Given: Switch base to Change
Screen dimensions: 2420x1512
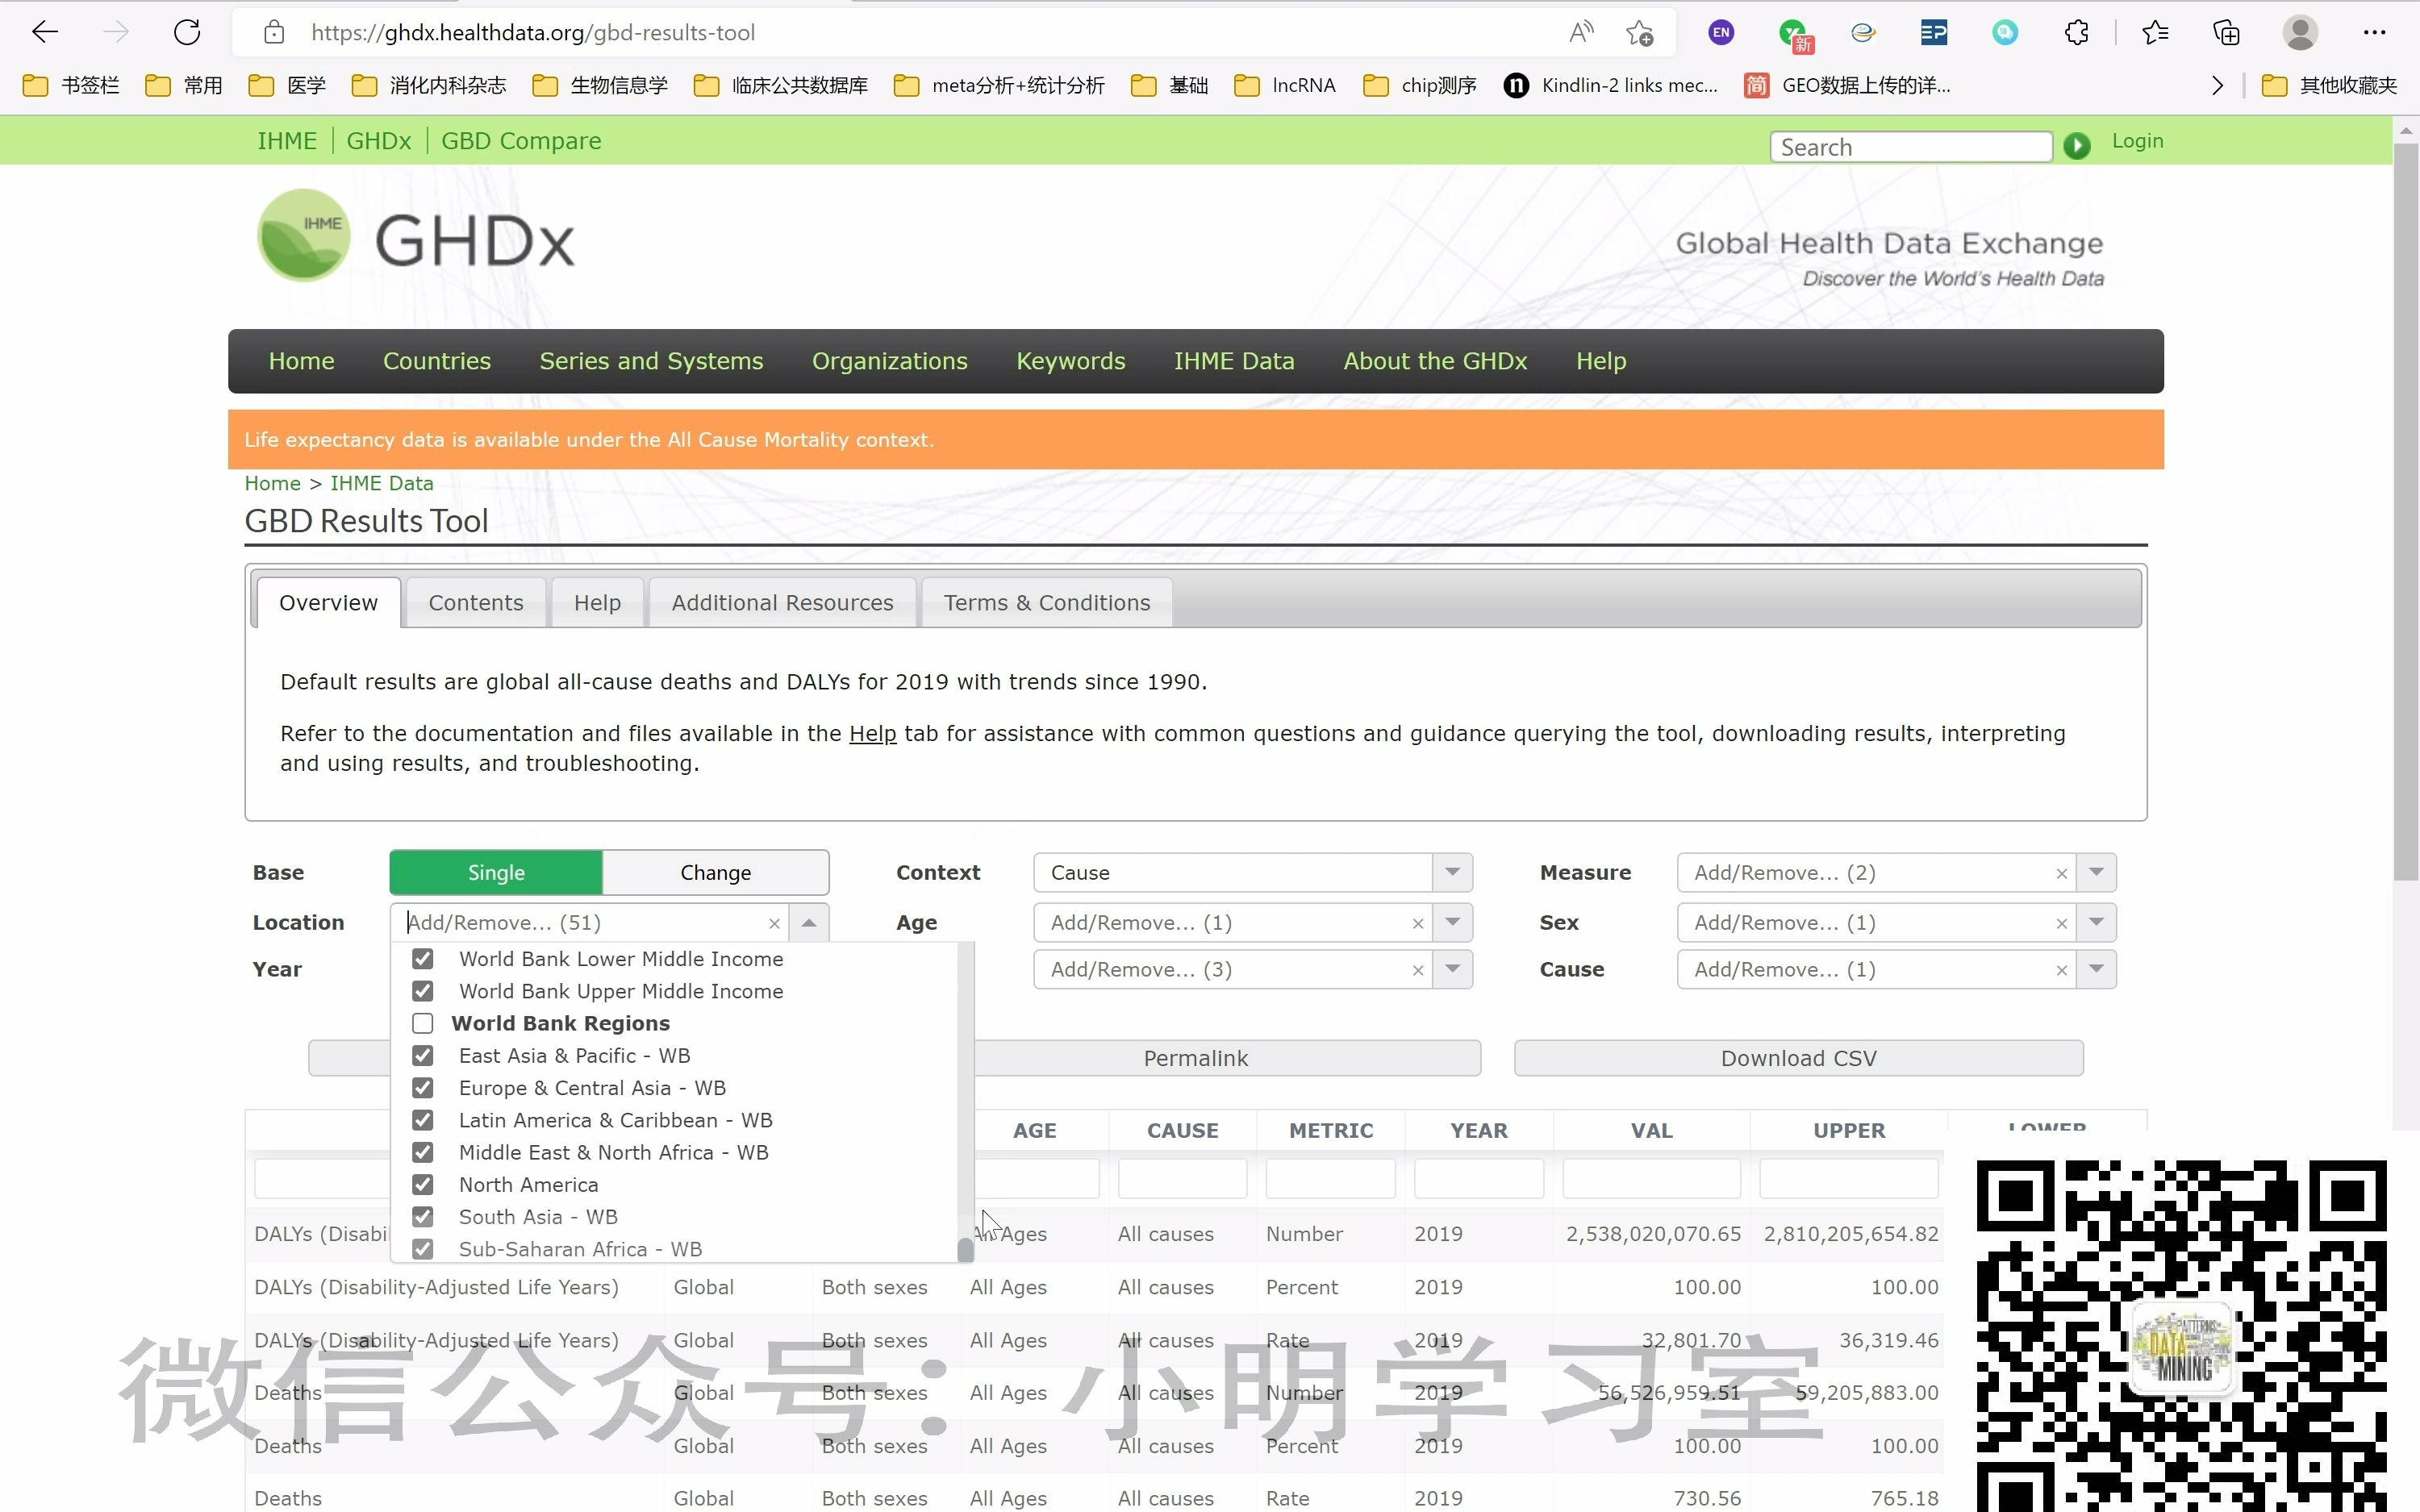Looking at the screenshot, I should [x=716, y=872].
